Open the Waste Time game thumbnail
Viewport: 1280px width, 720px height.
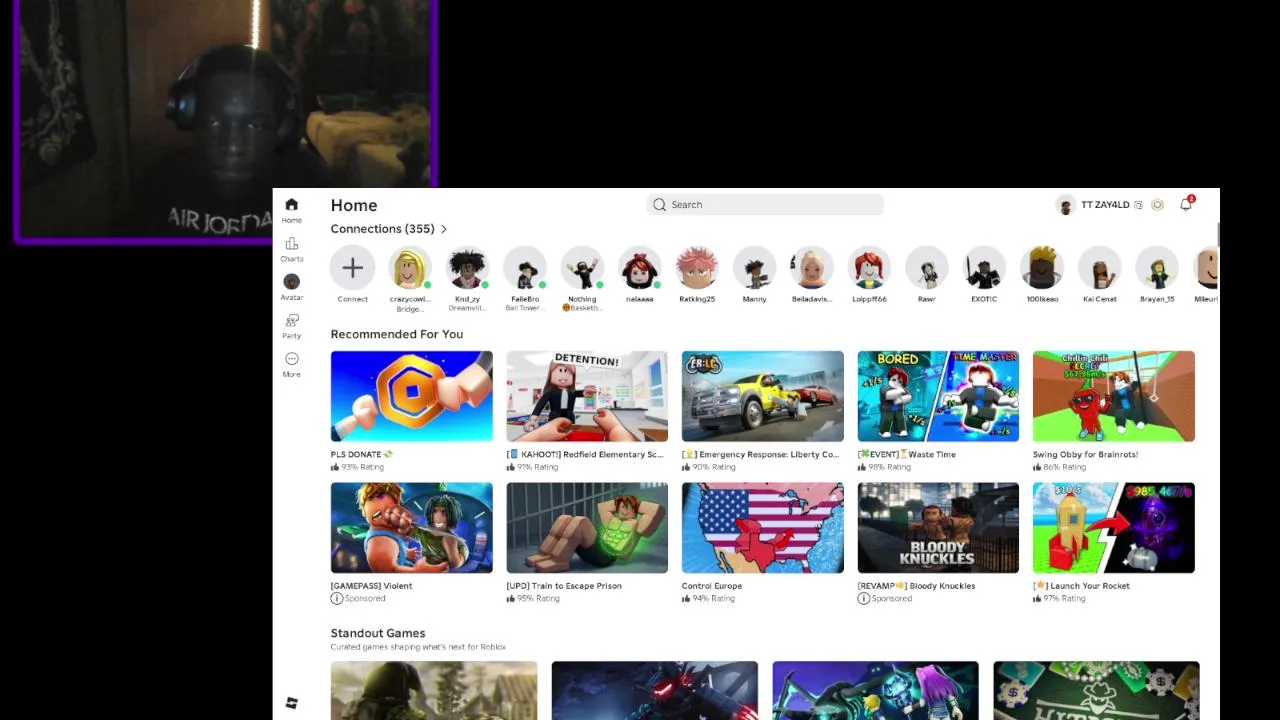[x=938, y=396]
